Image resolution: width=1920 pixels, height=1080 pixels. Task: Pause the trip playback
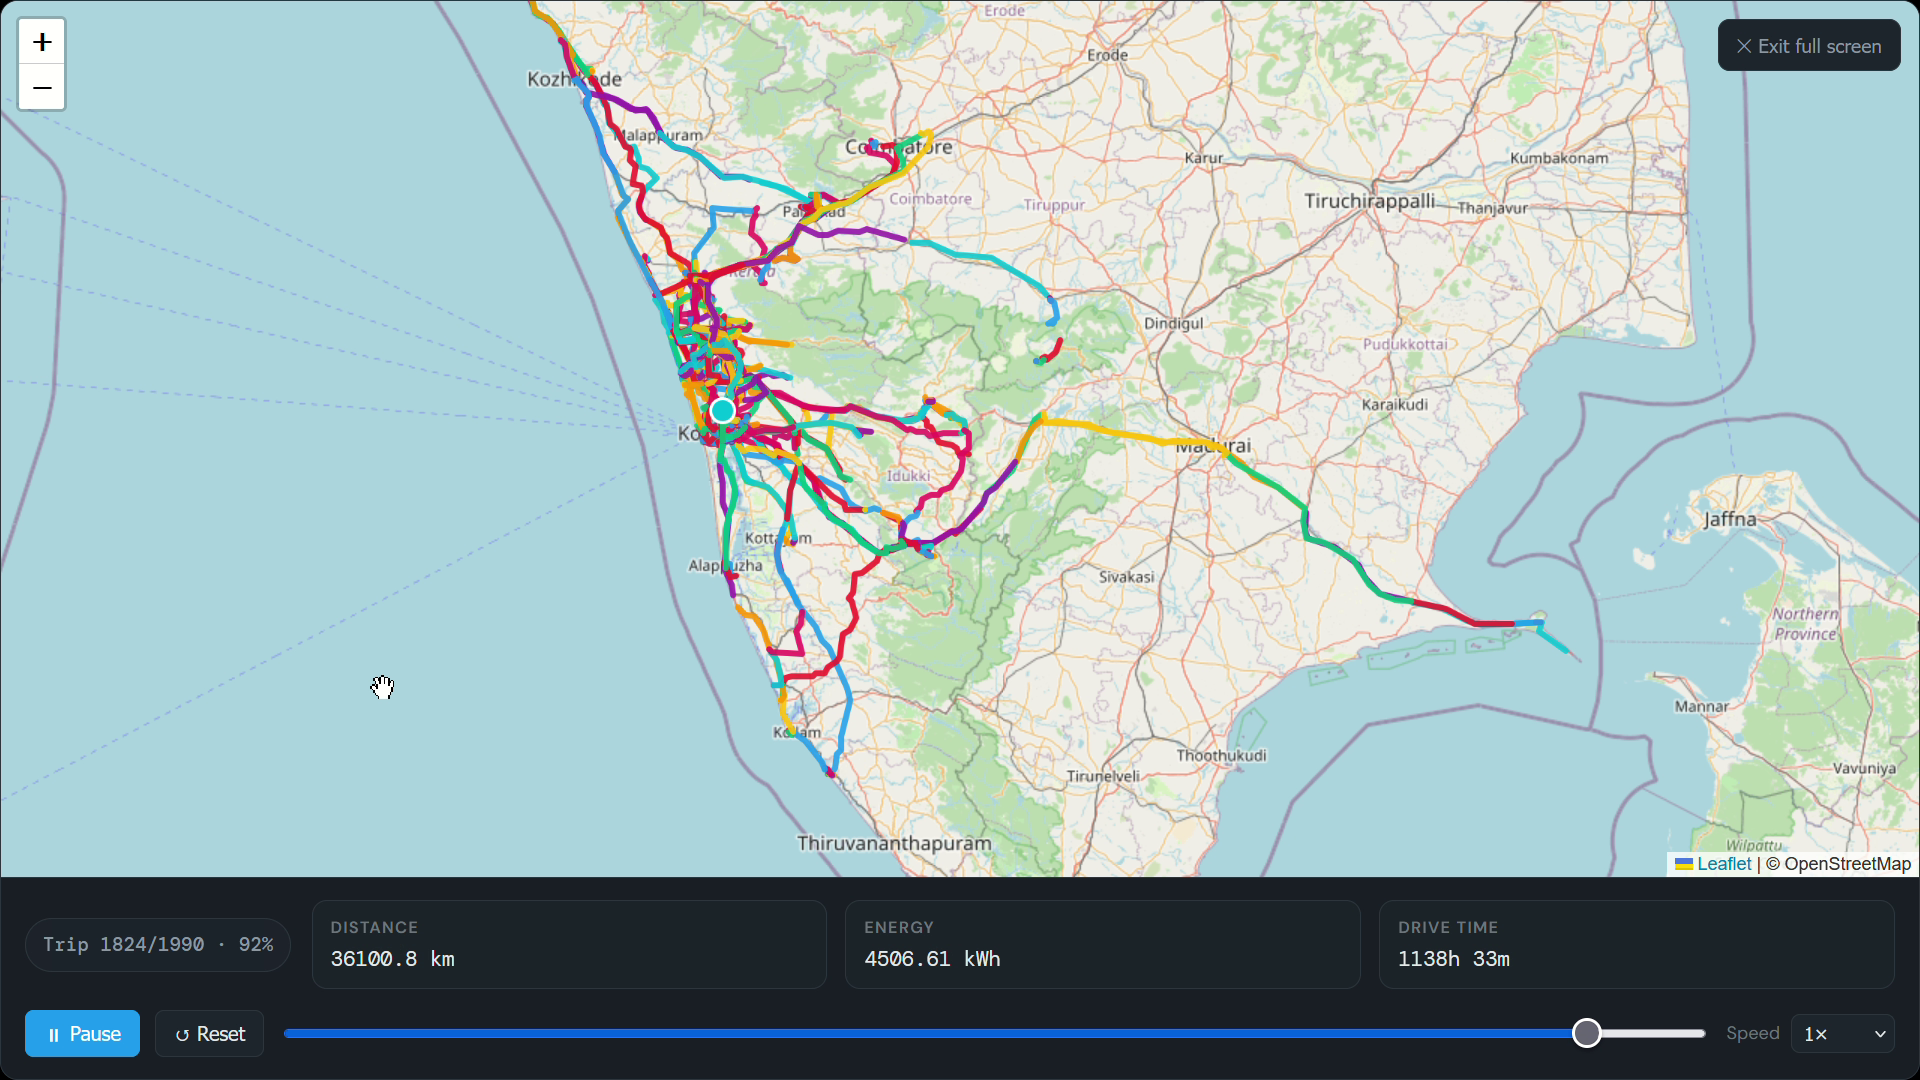pyautogui.click(x=82, y=1033)
